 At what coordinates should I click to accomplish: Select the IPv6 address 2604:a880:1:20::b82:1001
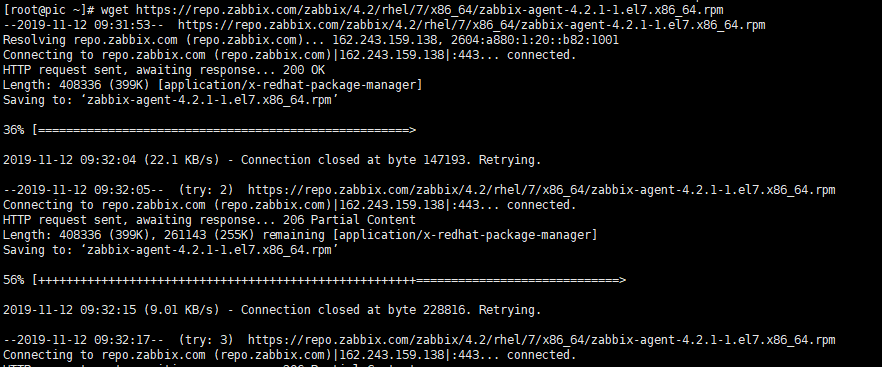[534, 40]
